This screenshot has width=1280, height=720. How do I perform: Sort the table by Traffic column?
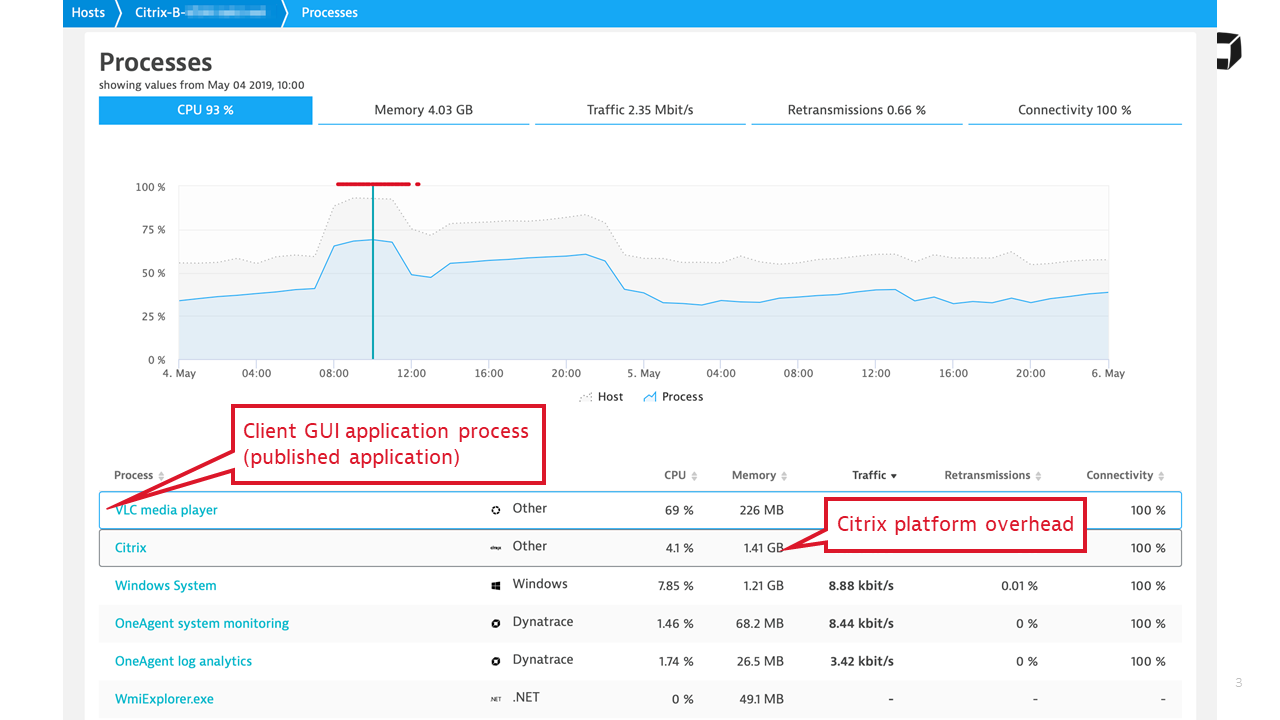875,476
